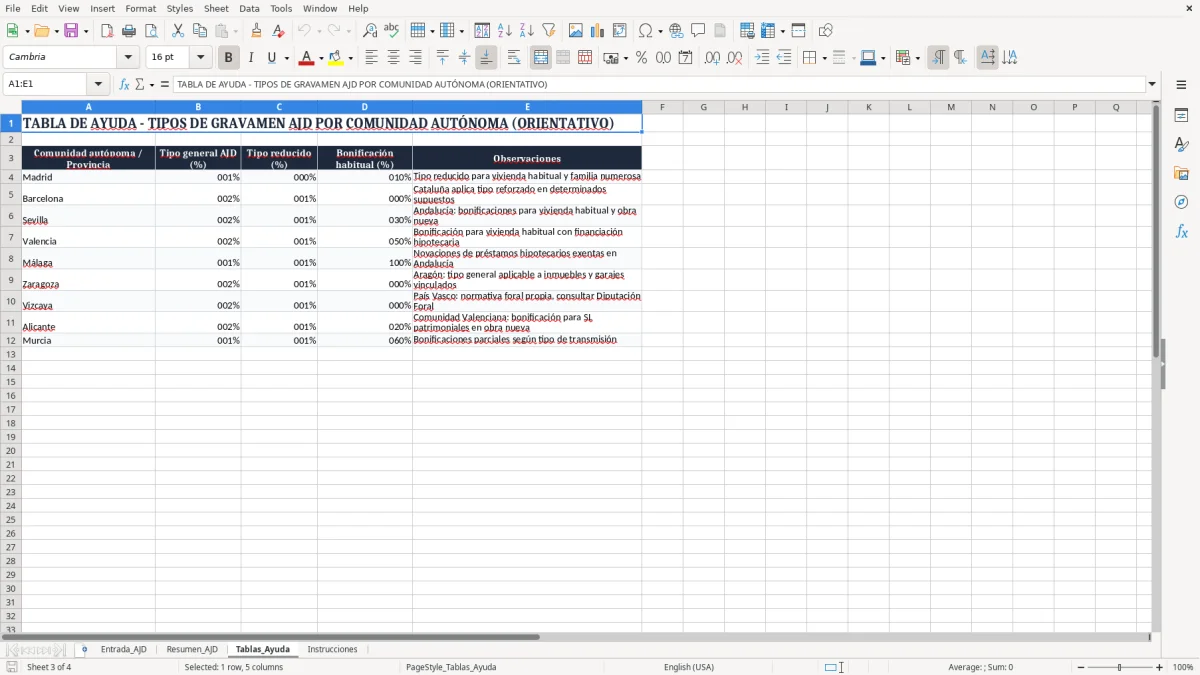Toggle Italic formatting

250,58
